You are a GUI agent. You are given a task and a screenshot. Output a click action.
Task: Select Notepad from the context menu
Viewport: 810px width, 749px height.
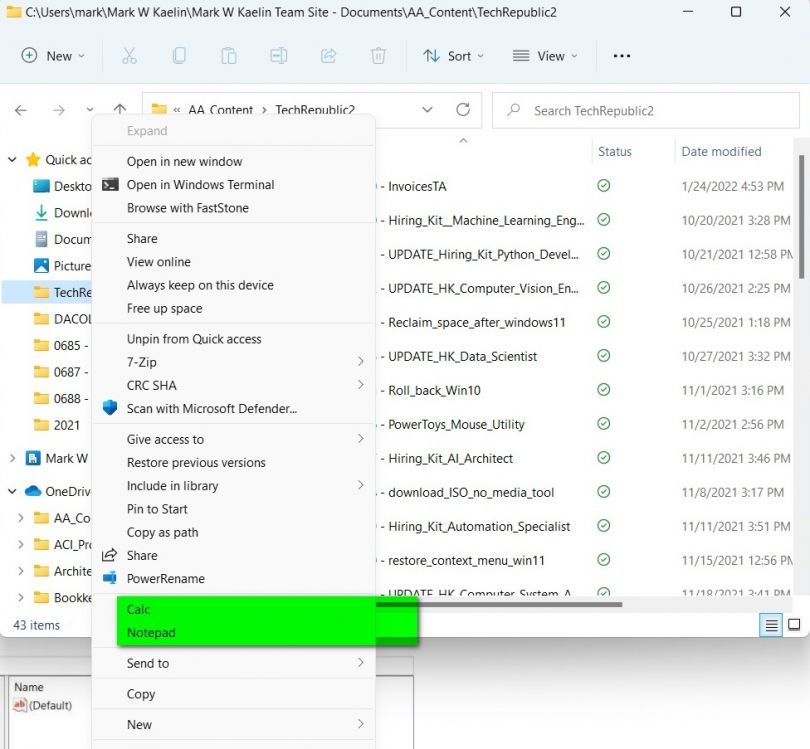click(152, 632)
